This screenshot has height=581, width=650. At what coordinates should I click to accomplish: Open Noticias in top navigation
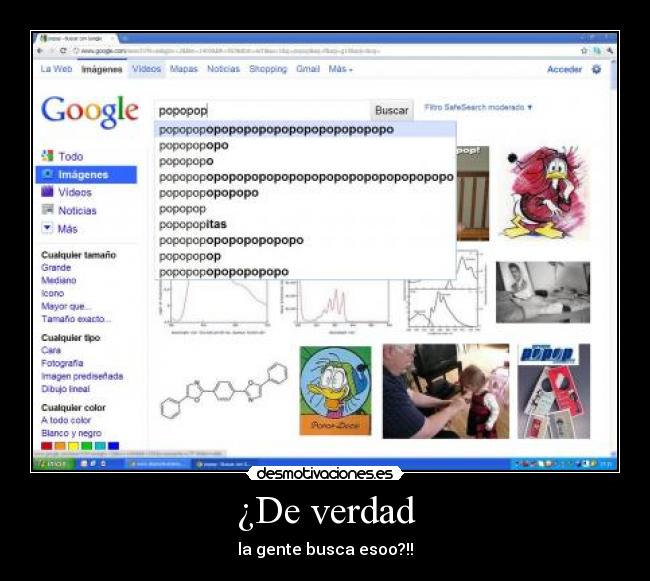223,69
